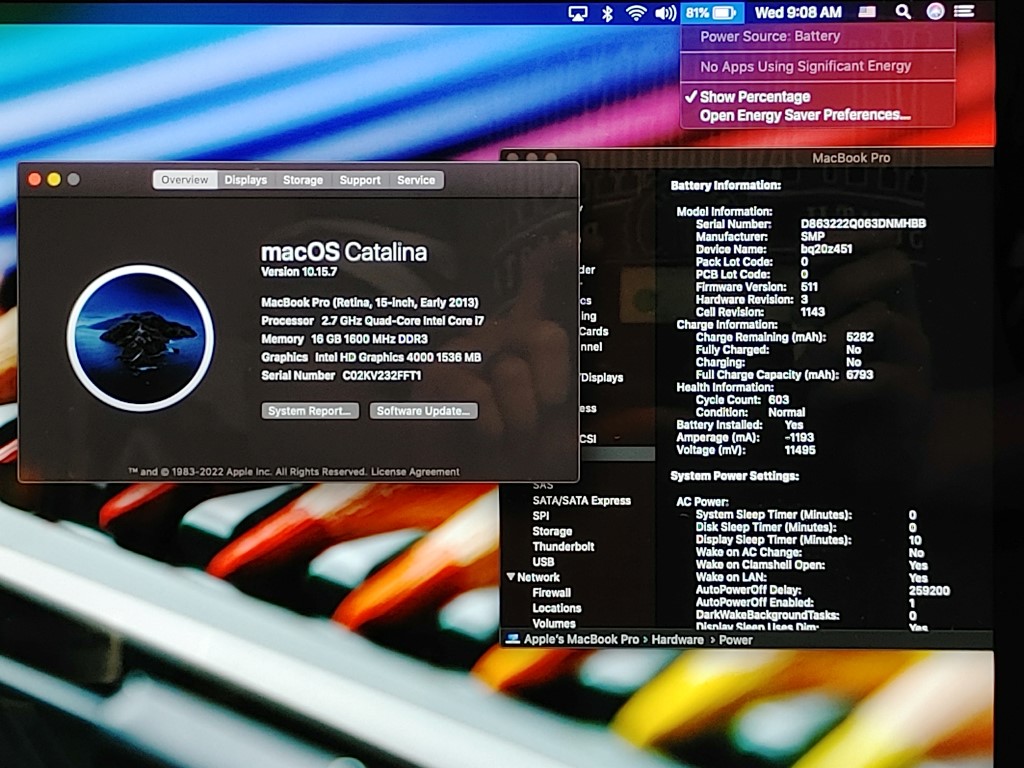Image resolution: width=1024 pixels, height=768 pixels.
Task: Choose Open Energy Saver Preferences
Action: pyautogui.click(x=805, y=116)
